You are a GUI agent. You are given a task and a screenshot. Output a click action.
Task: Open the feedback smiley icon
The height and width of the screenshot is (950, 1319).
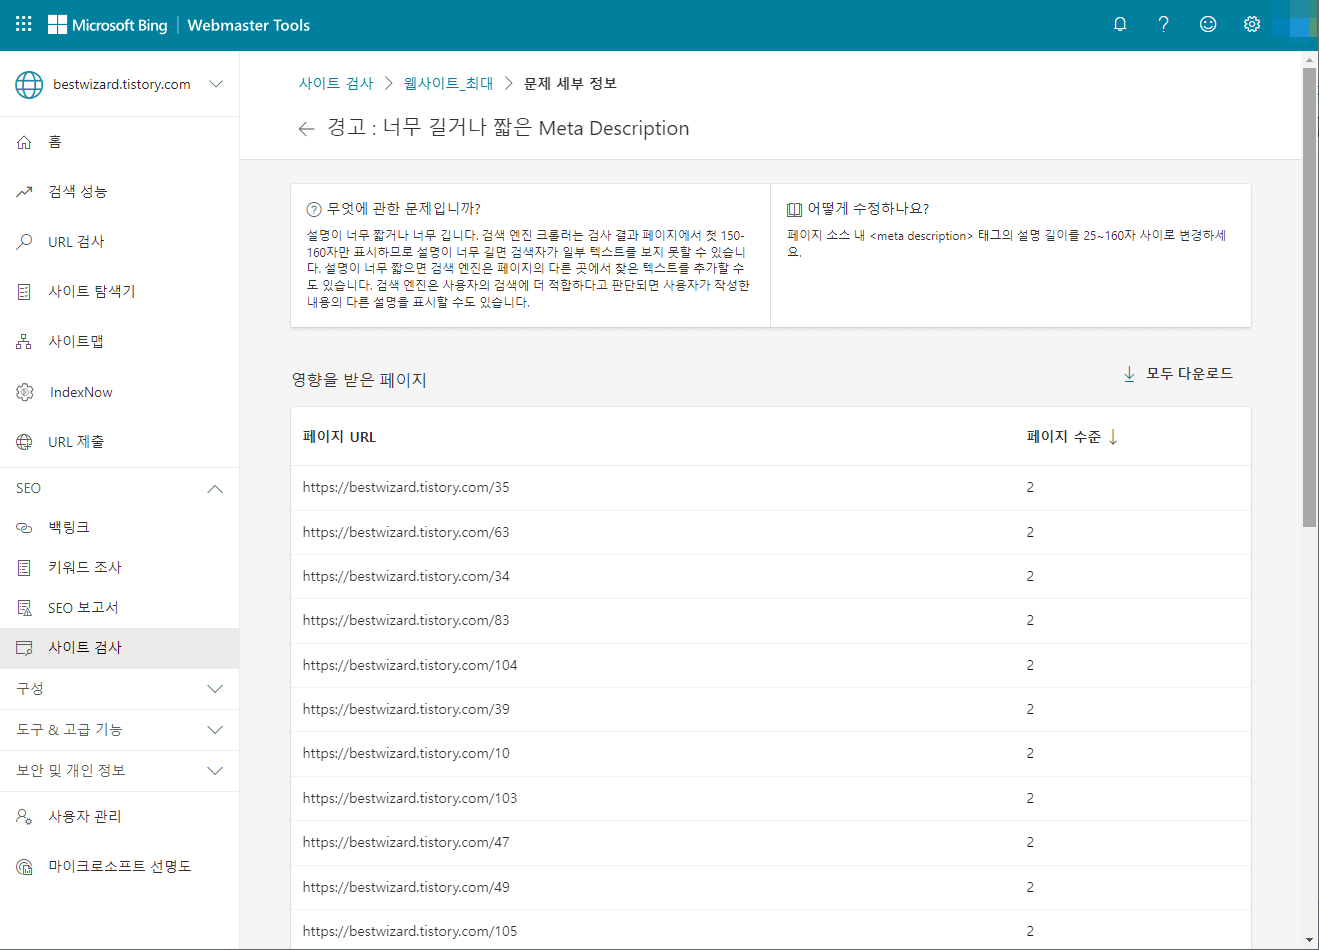(x=1207, y=23)
